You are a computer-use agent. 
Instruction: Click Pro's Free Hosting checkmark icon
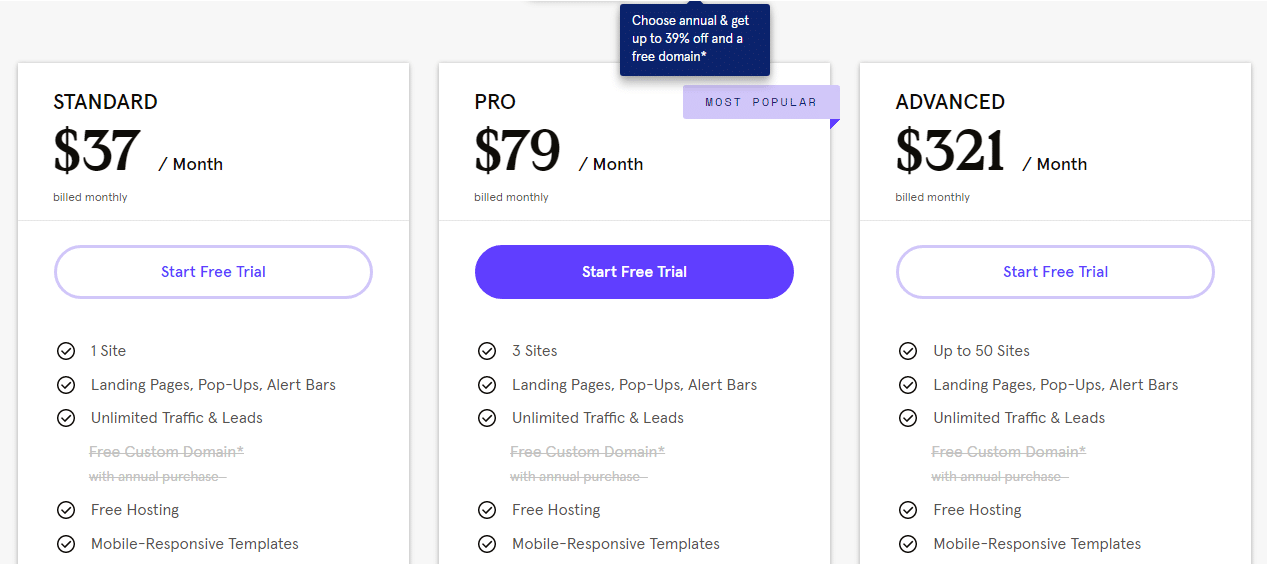(x=487, y=510)
